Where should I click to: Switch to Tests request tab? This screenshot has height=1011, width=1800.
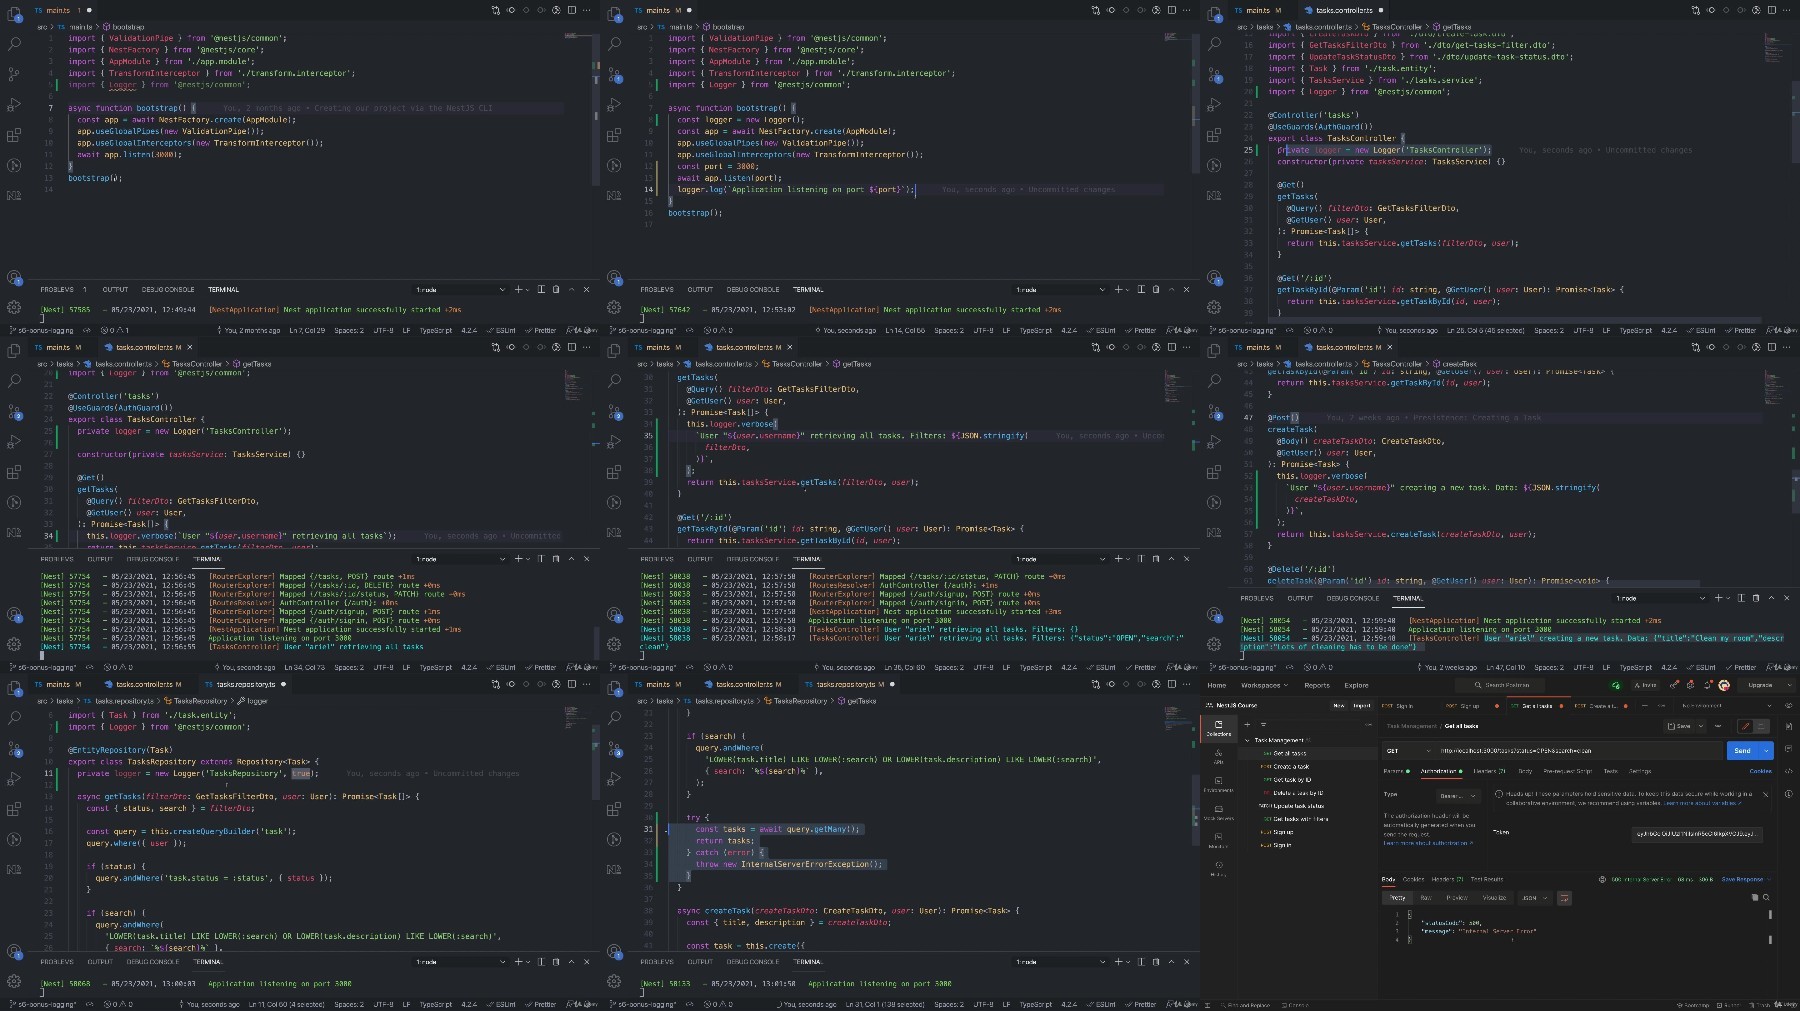pos(1611,771)
